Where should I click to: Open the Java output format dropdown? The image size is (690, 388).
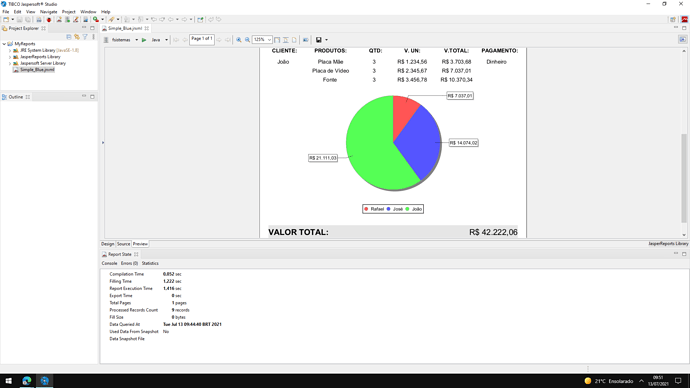(x=166, y=40)
